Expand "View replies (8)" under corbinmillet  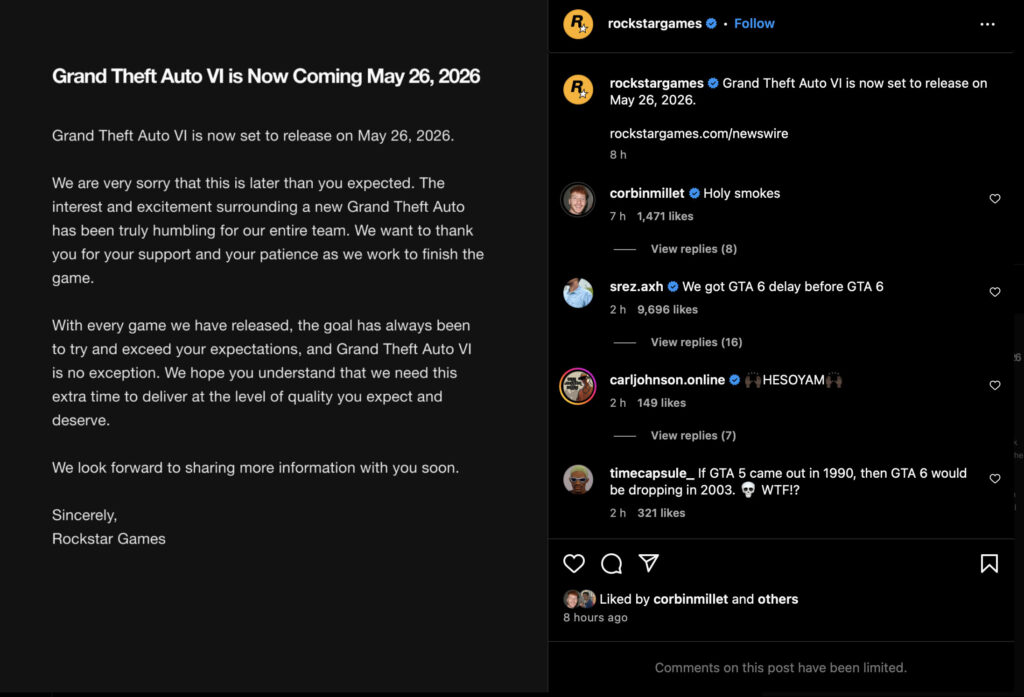click(x=693, y=249)
